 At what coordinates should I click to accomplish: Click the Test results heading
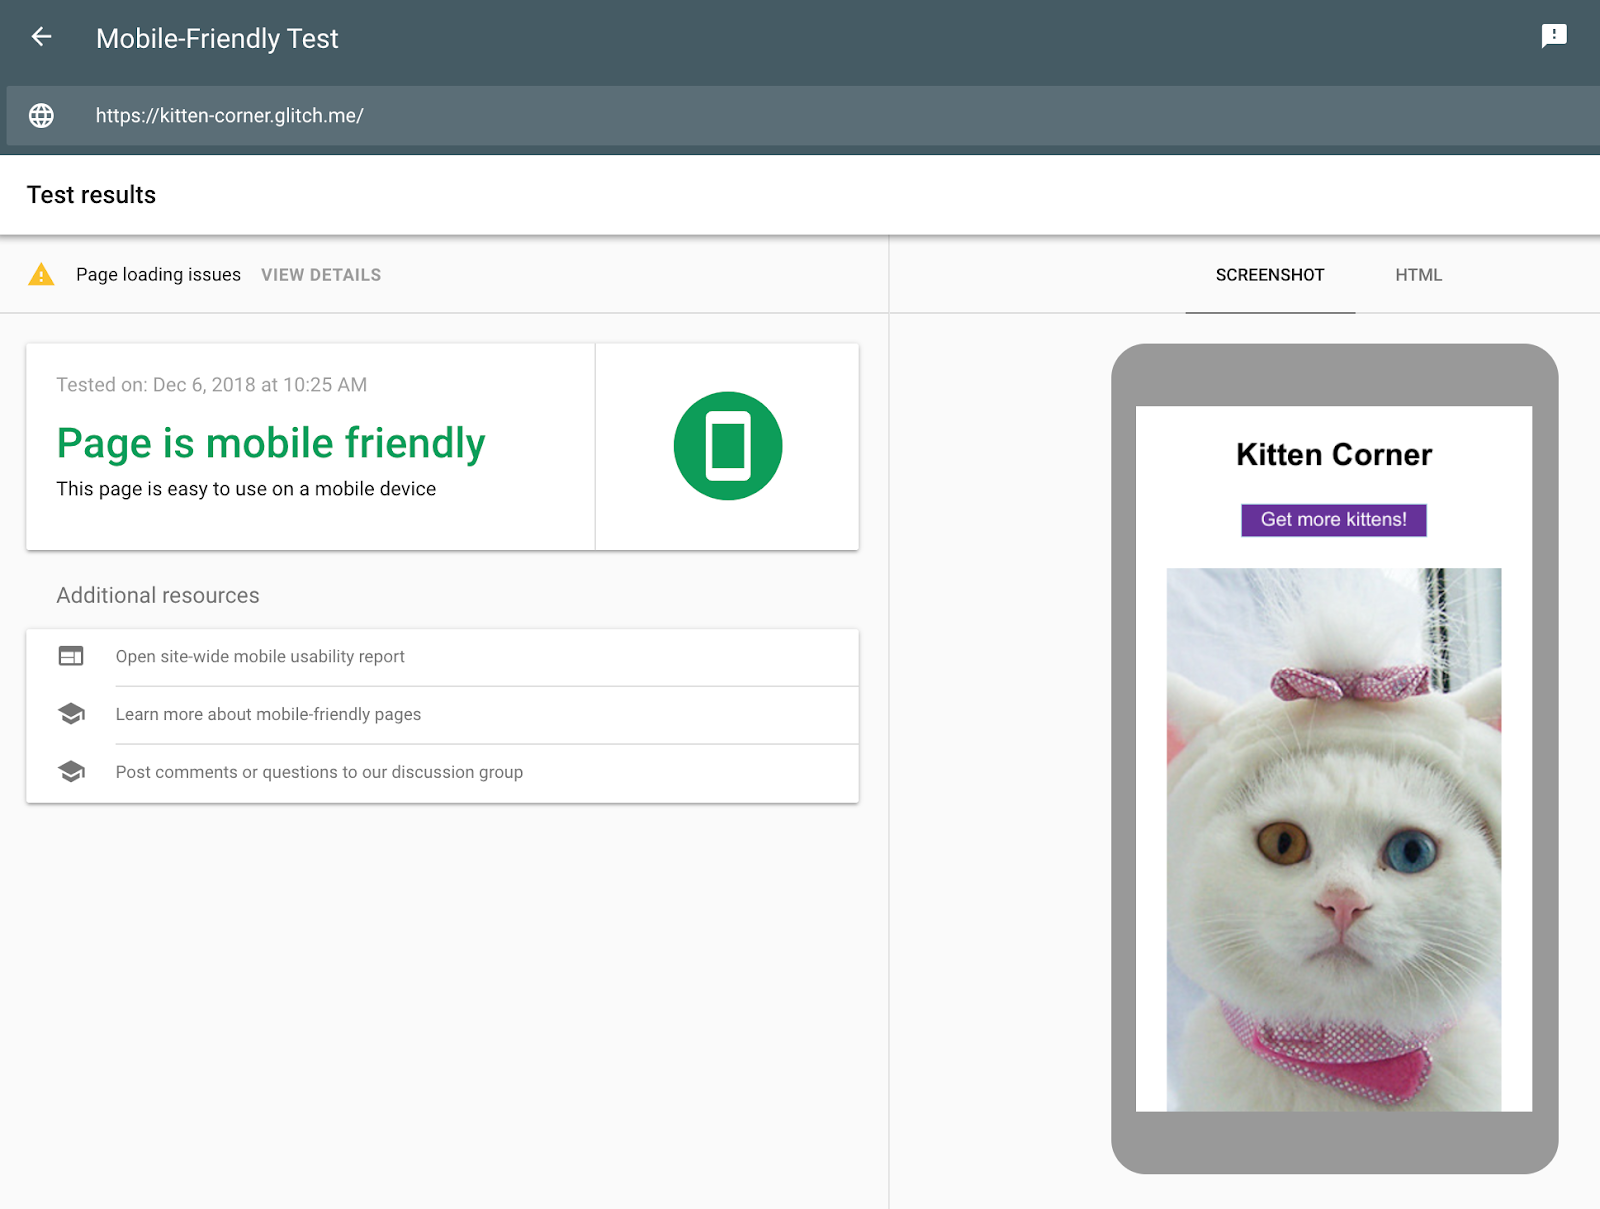tap(91, 195)
